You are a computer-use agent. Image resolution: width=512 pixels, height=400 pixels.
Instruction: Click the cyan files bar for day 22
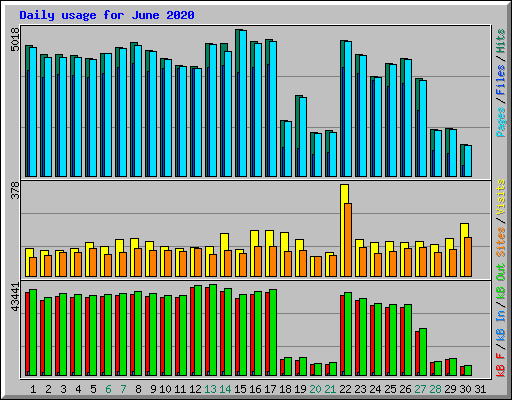point(348,109)
